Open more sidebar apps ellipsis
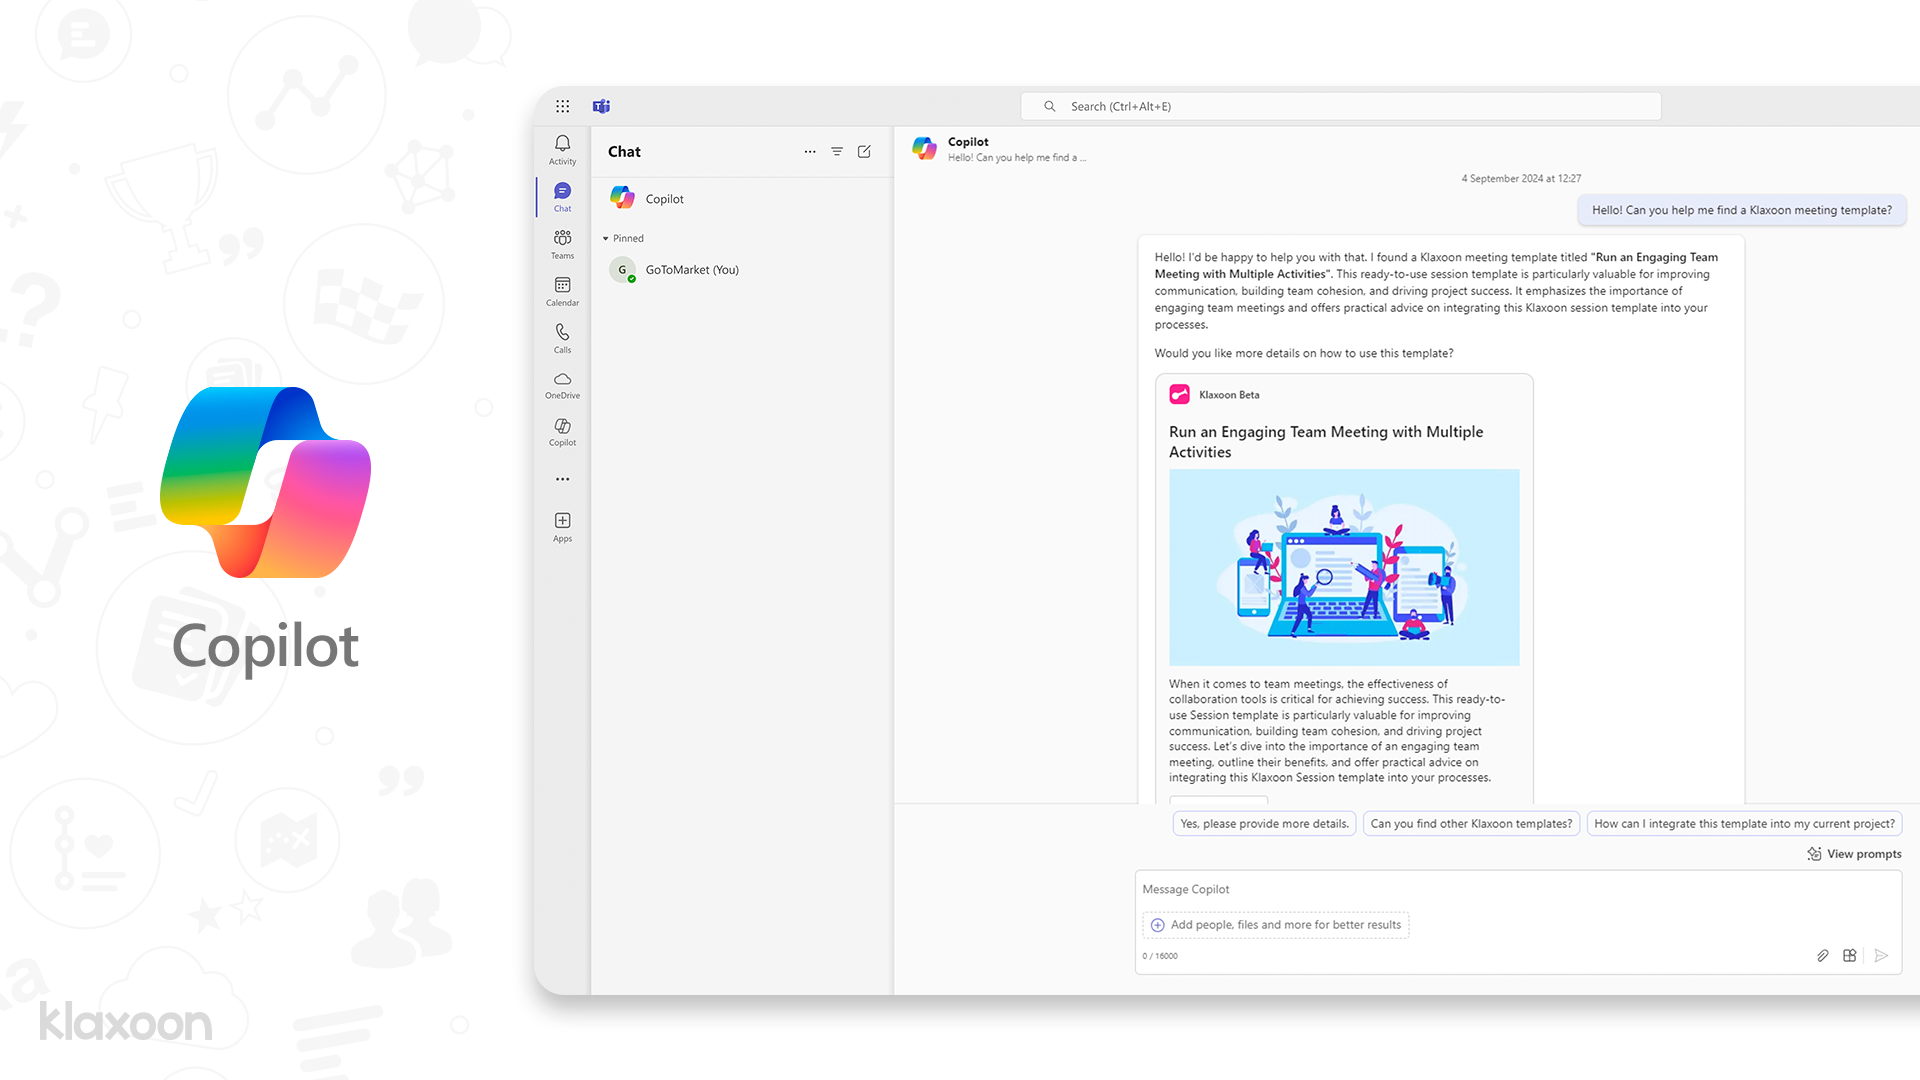 562,479
